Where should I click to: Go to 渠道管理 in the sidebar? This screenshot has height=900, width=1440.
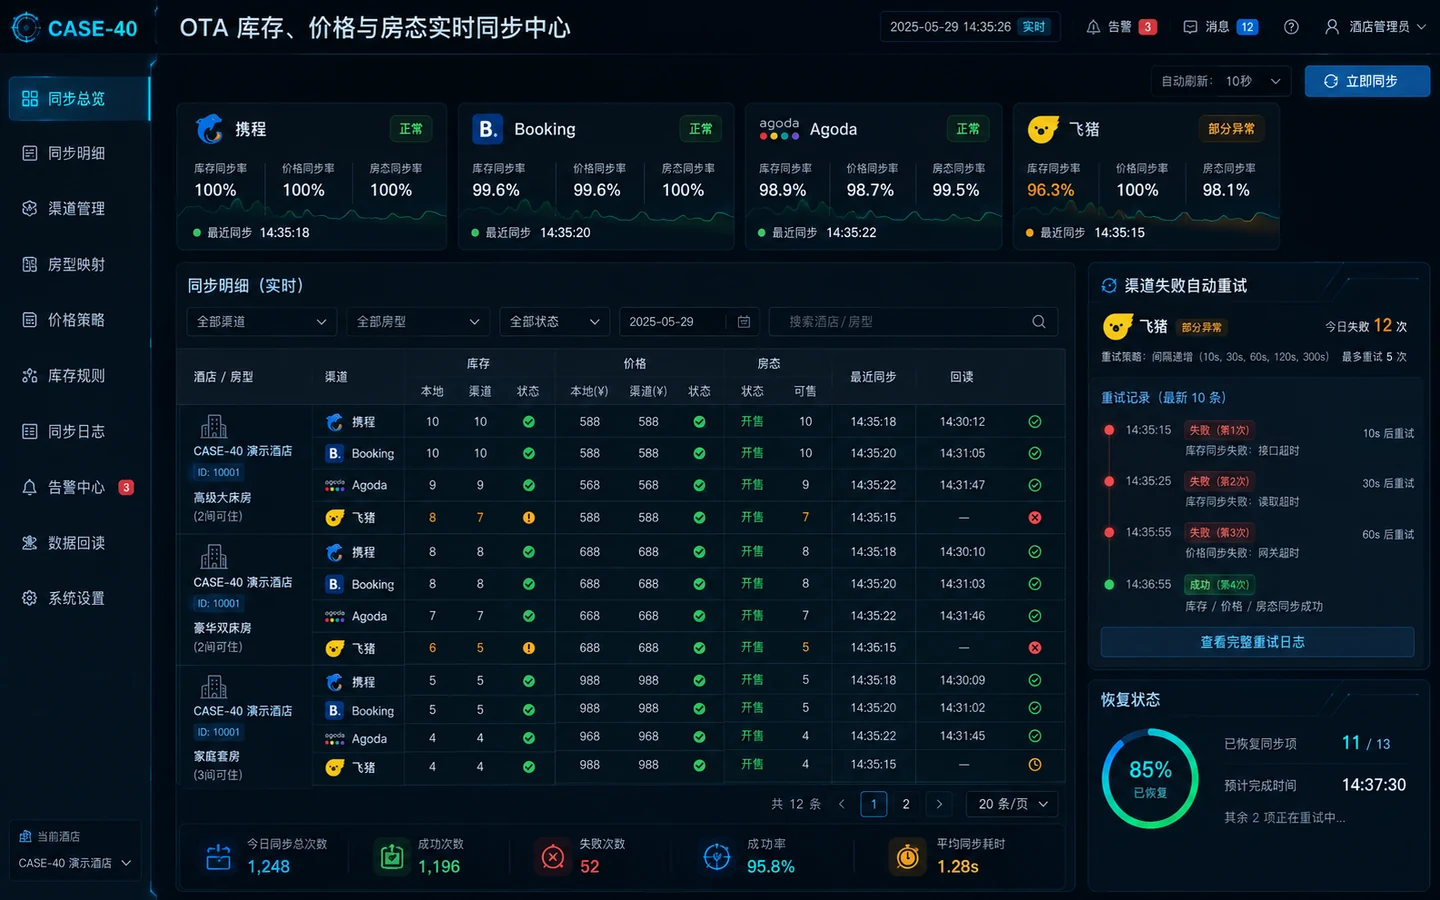76,209
